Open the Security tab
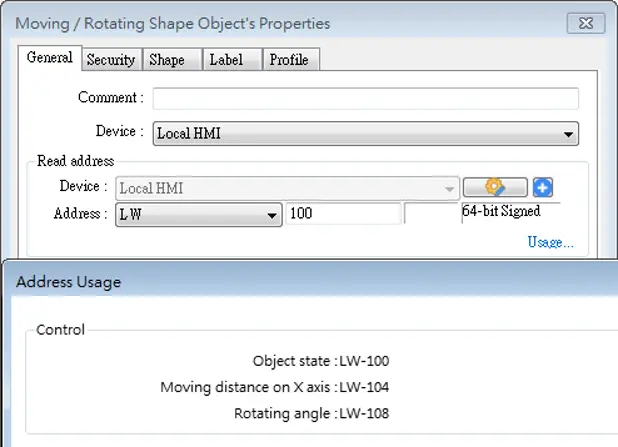 click(x=111, y=60)
